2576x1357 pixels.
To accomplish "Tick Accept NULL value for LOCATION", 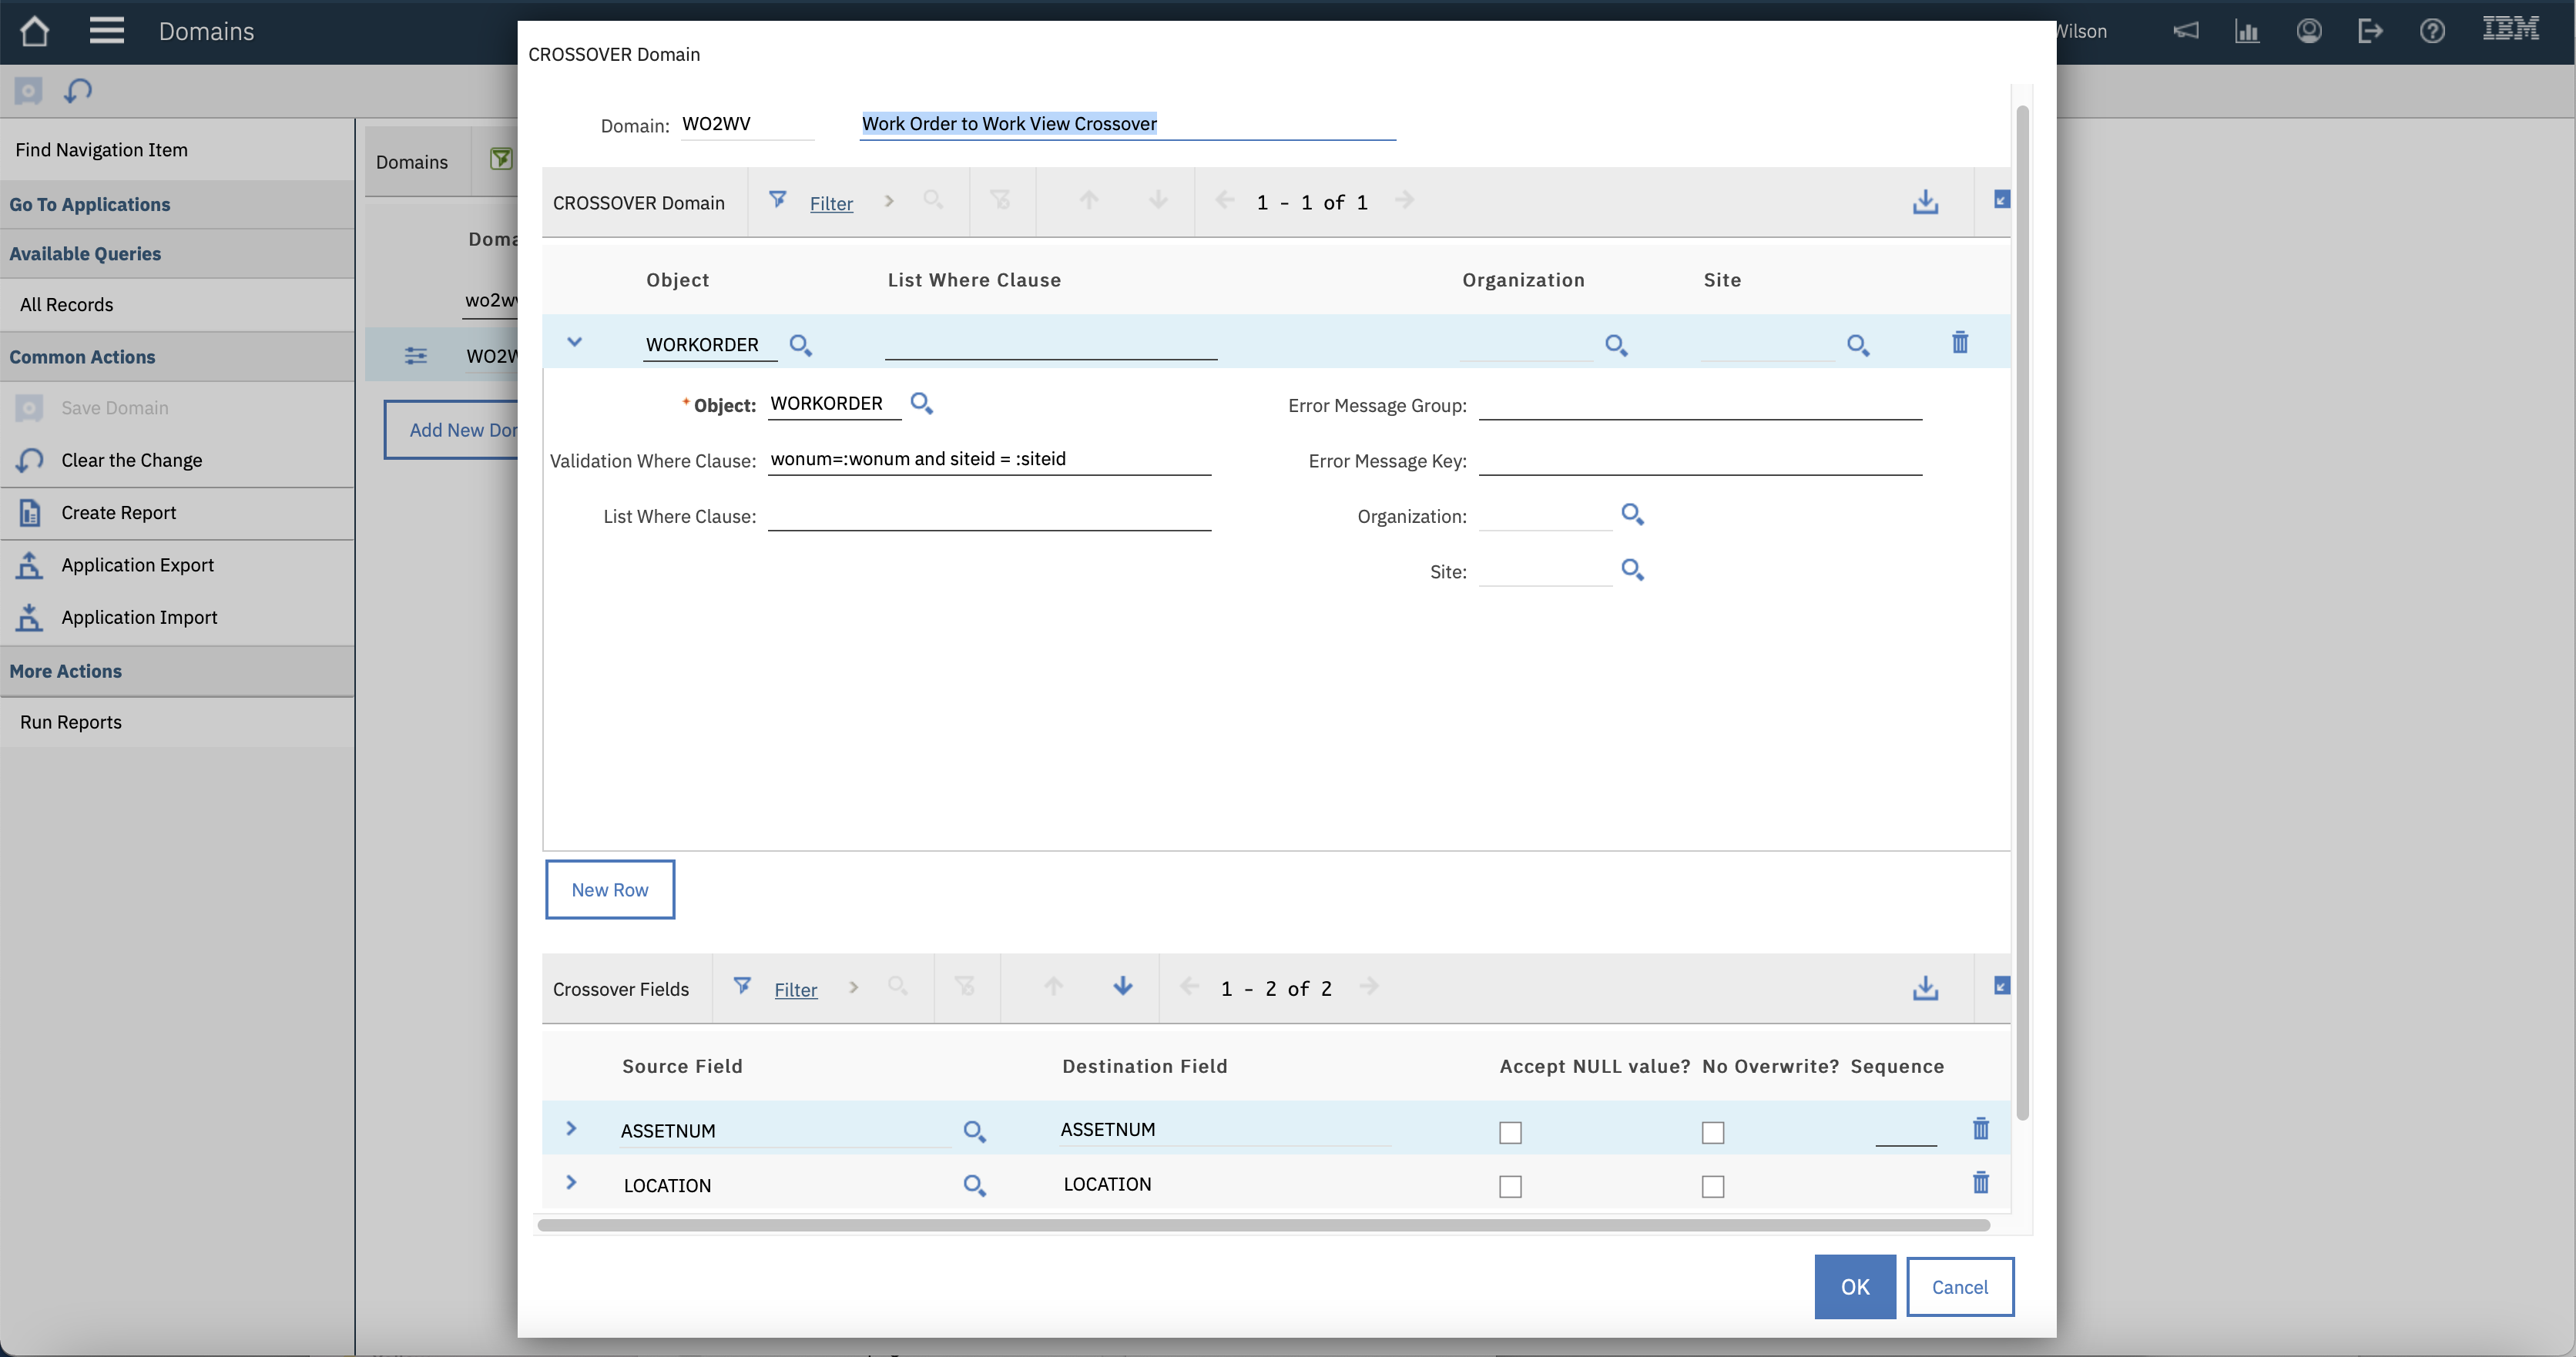I will coord(1510,1186).
